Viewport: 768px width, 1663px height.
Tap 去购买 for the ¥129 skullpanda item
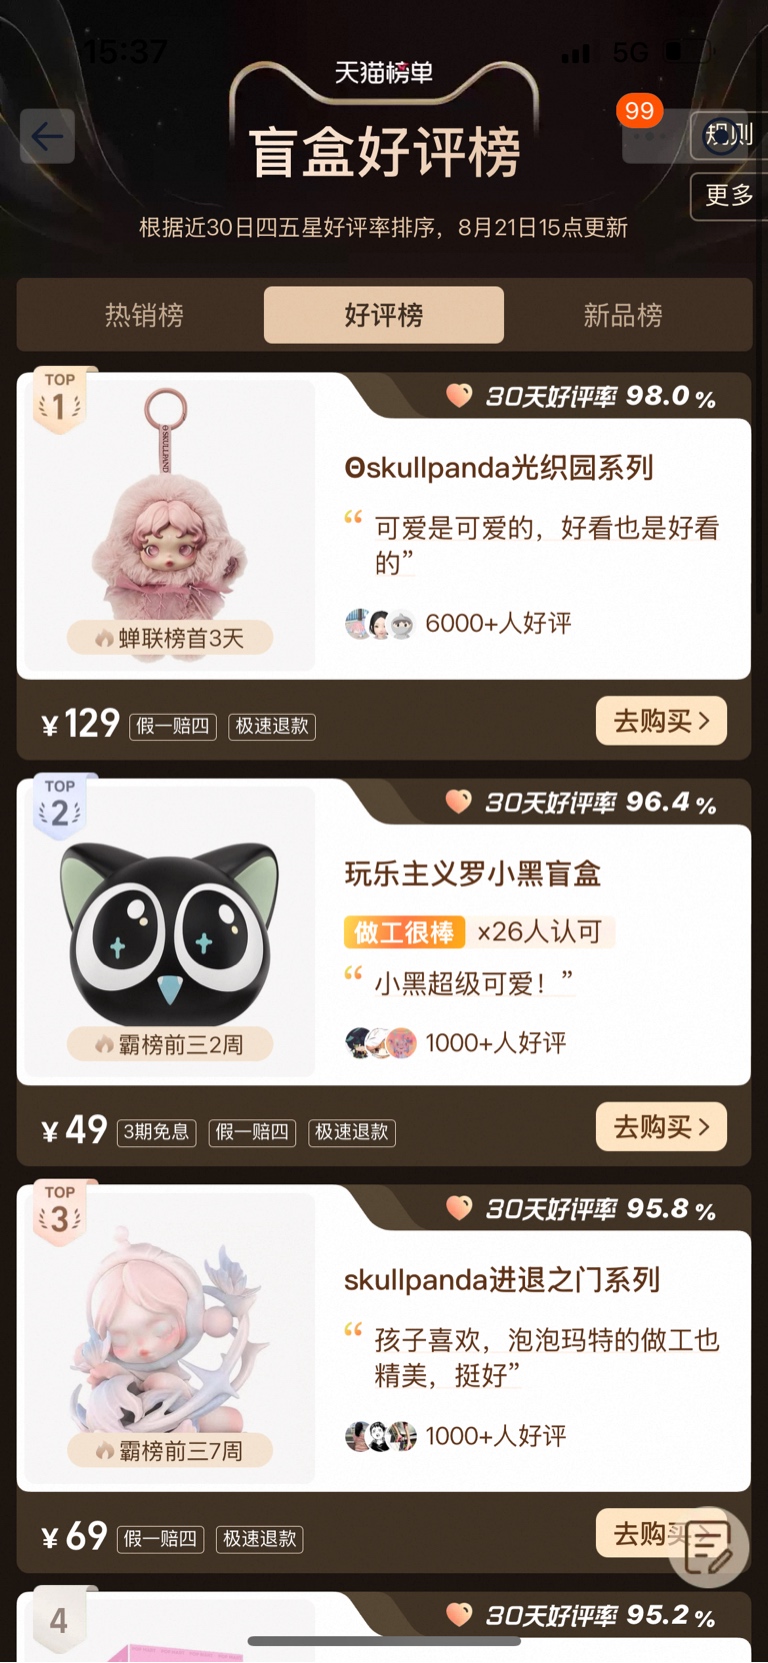point(661,720)
